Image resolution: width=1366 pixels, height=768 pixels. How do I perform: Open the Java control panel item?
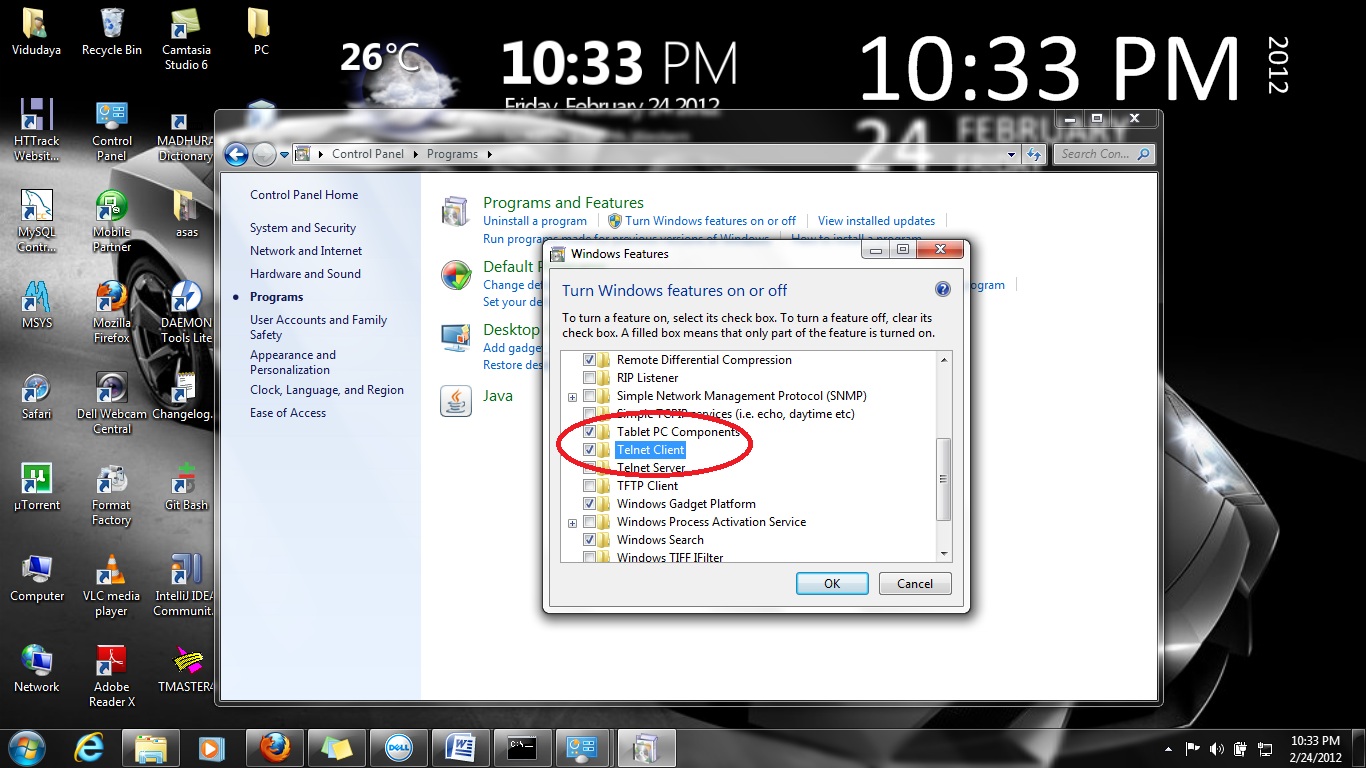pos(498,396)
